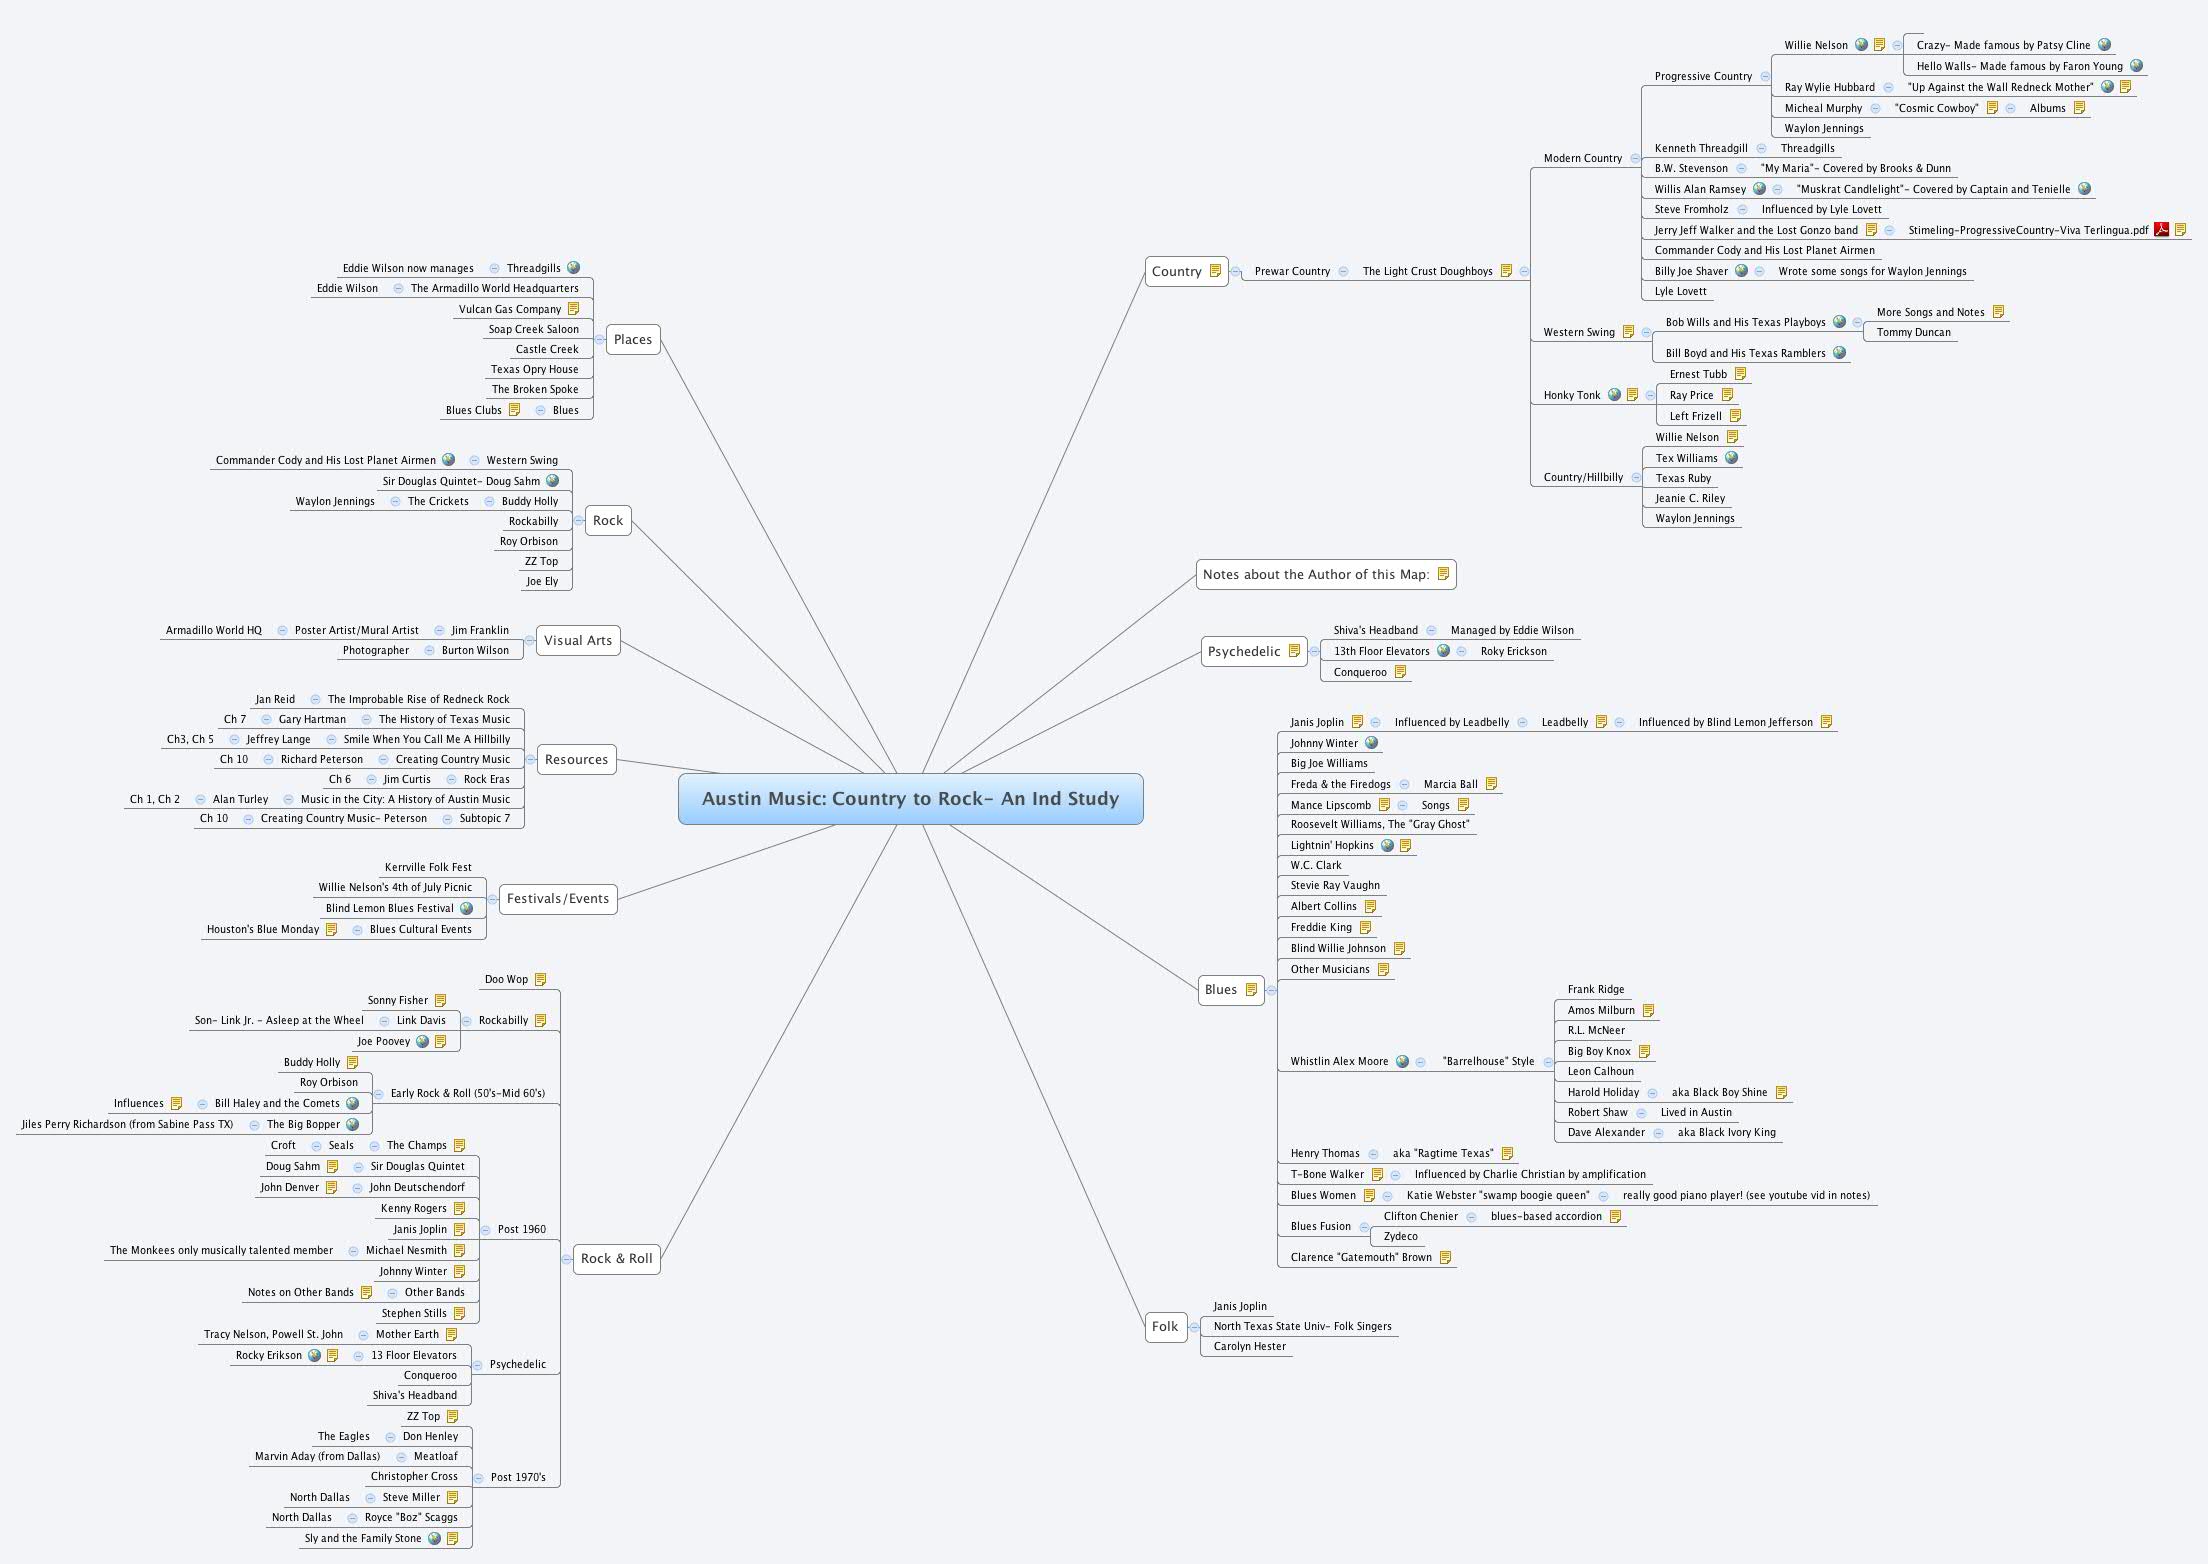Collapse the Folk branch toggle
The image size is (2208, 1564).
click(1194, 1327)
